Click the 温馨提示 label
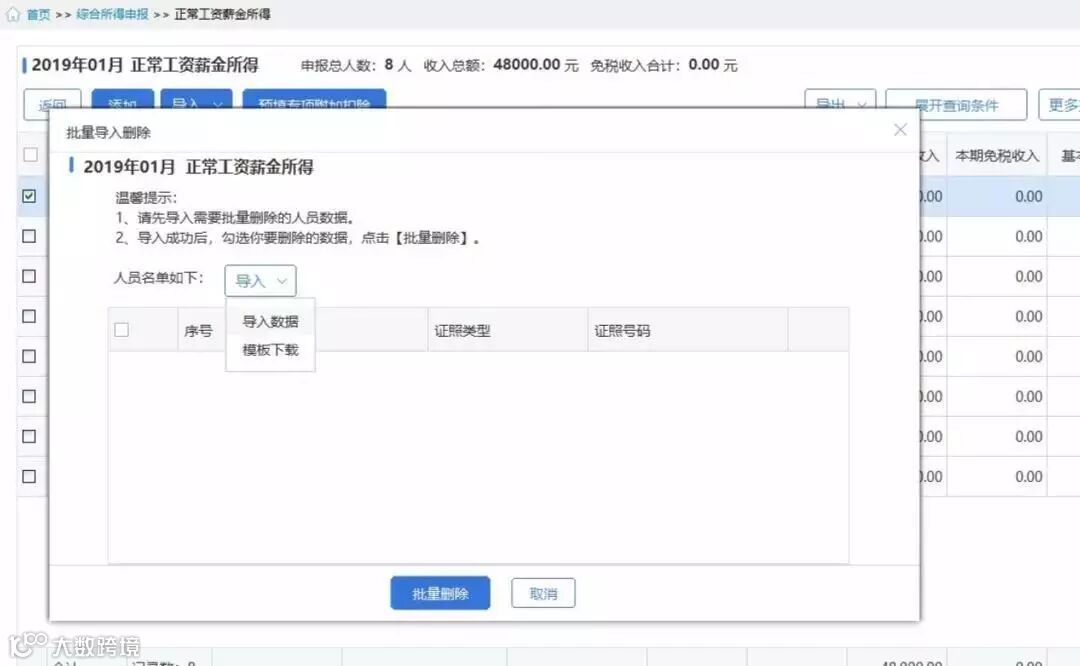Image resolution: width=1080 pixels, height=666 pixels. tap(146, 198)
